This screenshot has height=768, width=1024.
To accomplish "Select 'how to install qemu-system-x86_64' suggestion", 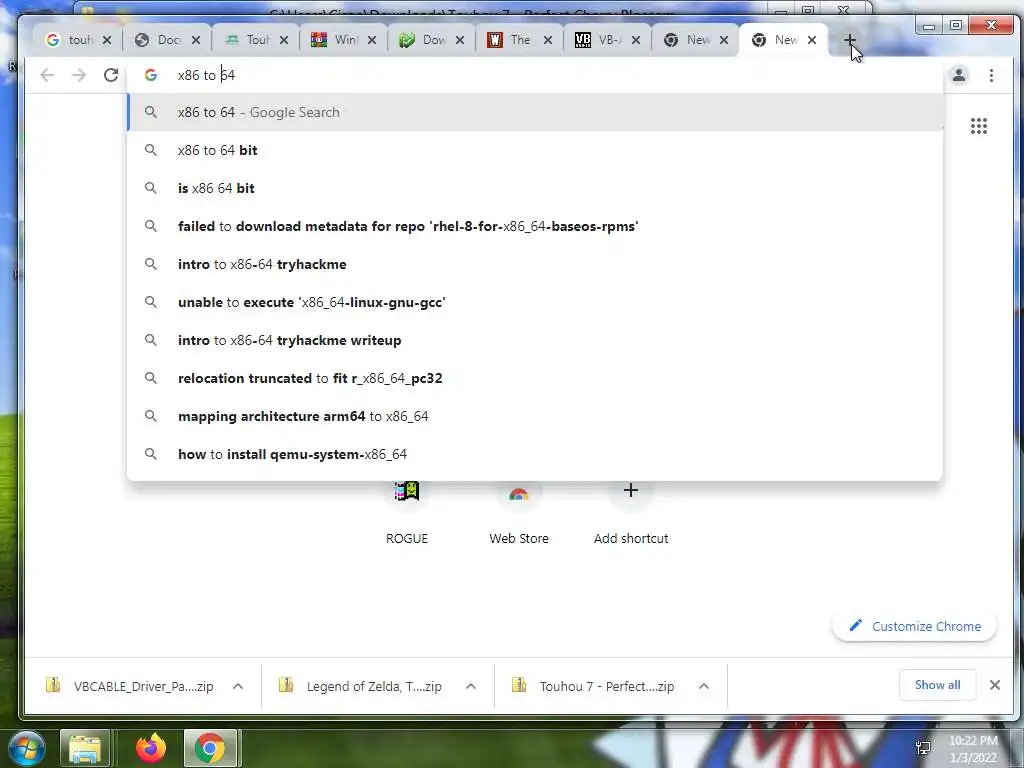I will click(x=535, y=454).
